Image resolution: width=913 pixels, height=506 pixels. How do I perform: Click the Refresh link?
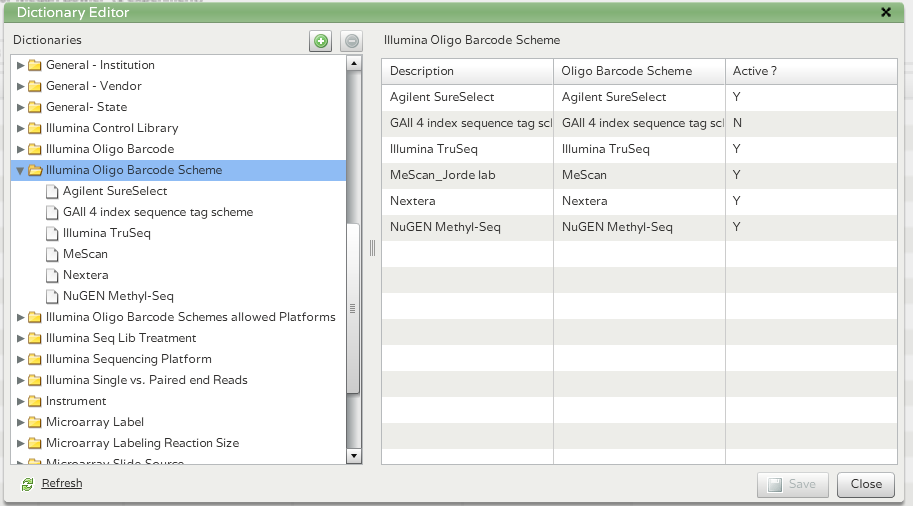point(62,483)
